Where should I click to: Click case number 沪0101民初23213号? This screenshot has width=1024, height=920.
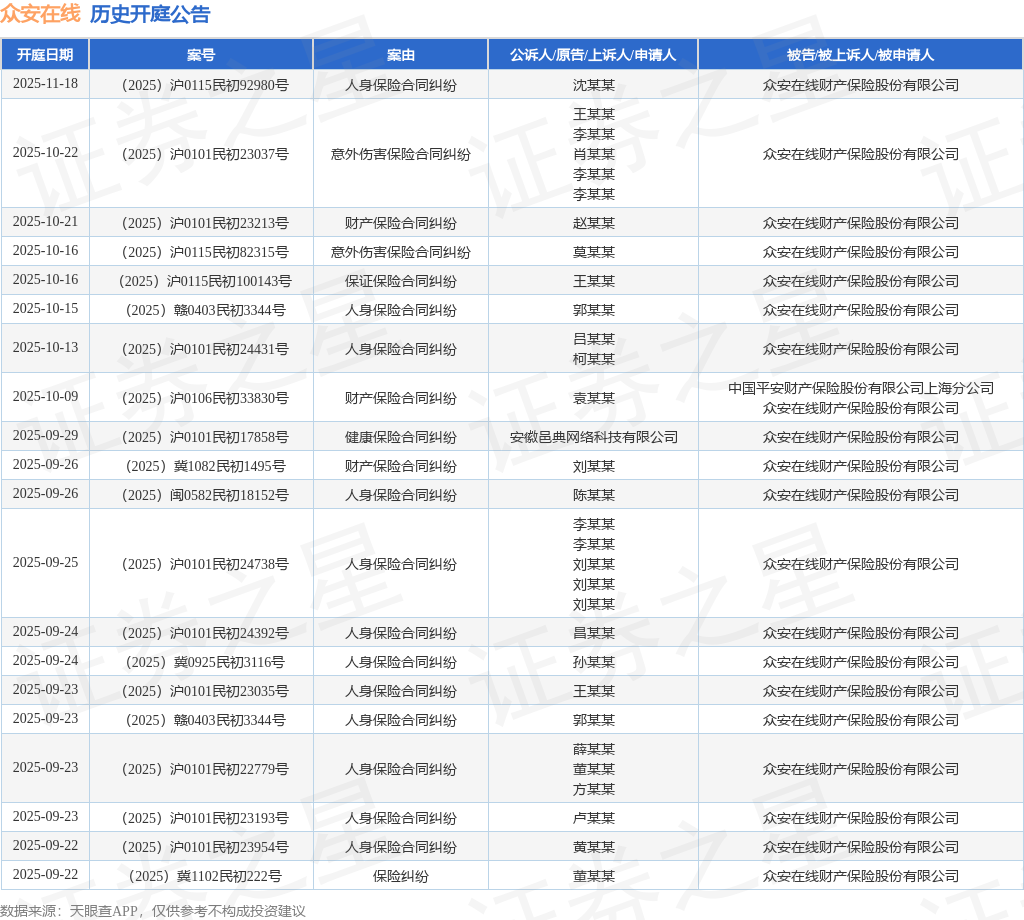point(205,223)
